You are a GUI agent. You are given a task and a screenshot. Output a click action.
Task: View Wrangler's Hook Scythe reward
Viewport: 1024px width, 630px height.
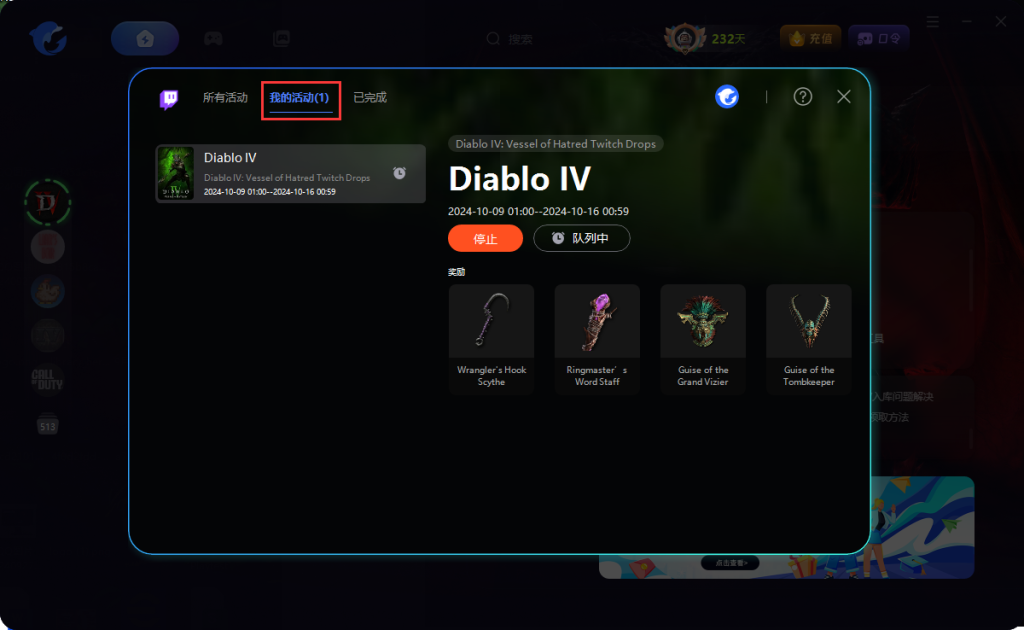(x=491, y=339)
